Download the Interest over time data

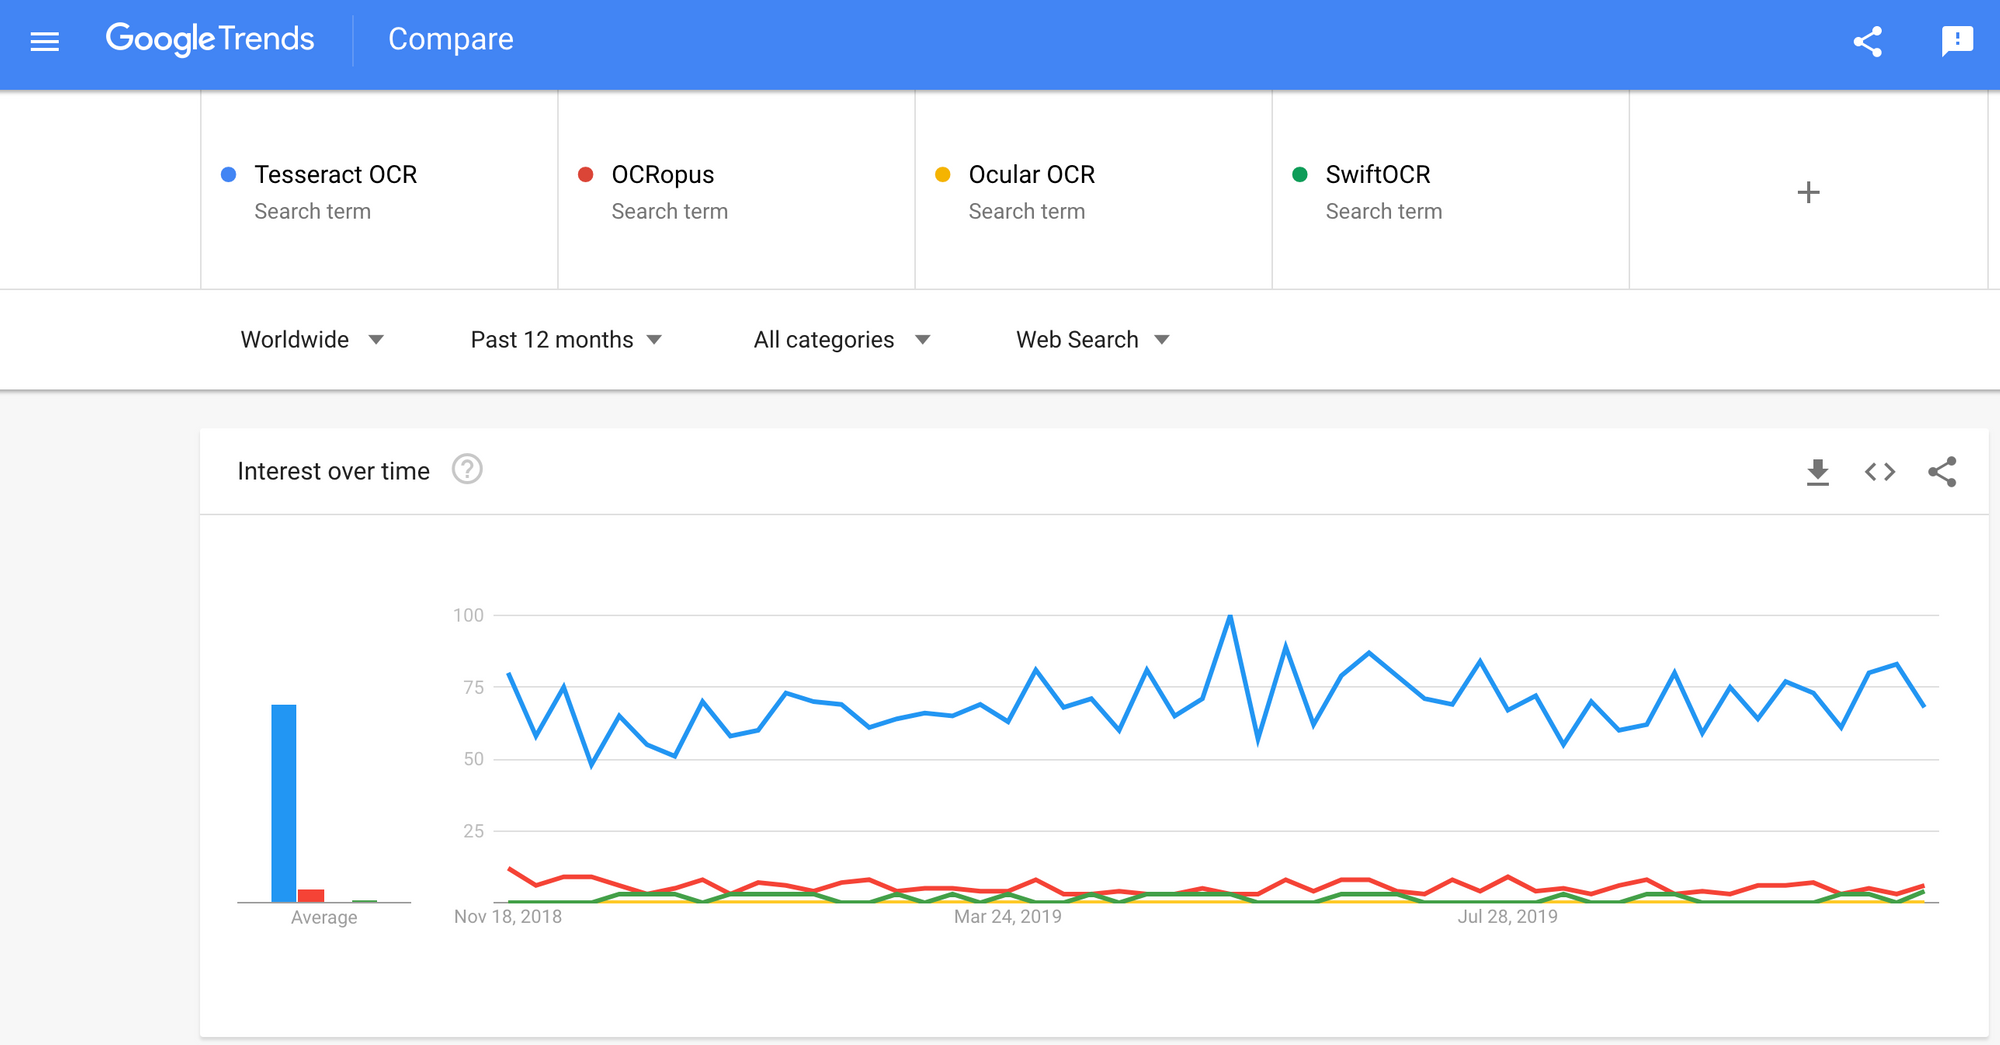pos(1818,471)
